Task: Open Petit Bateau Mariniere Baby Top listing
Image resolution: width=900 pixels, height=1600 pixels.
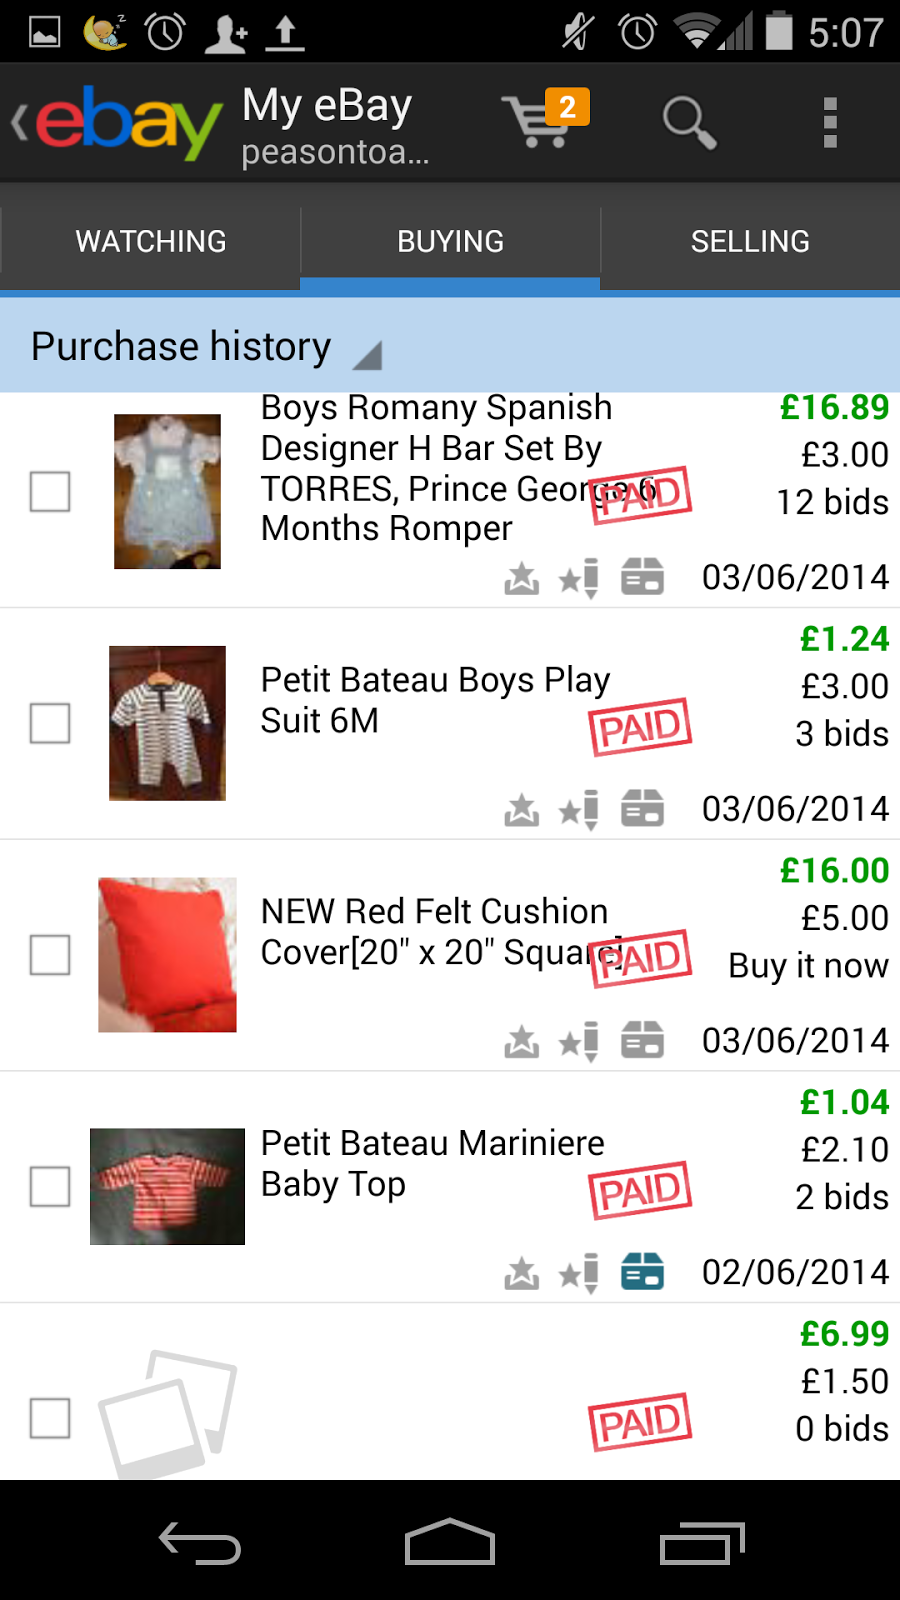Action: 432,1163
